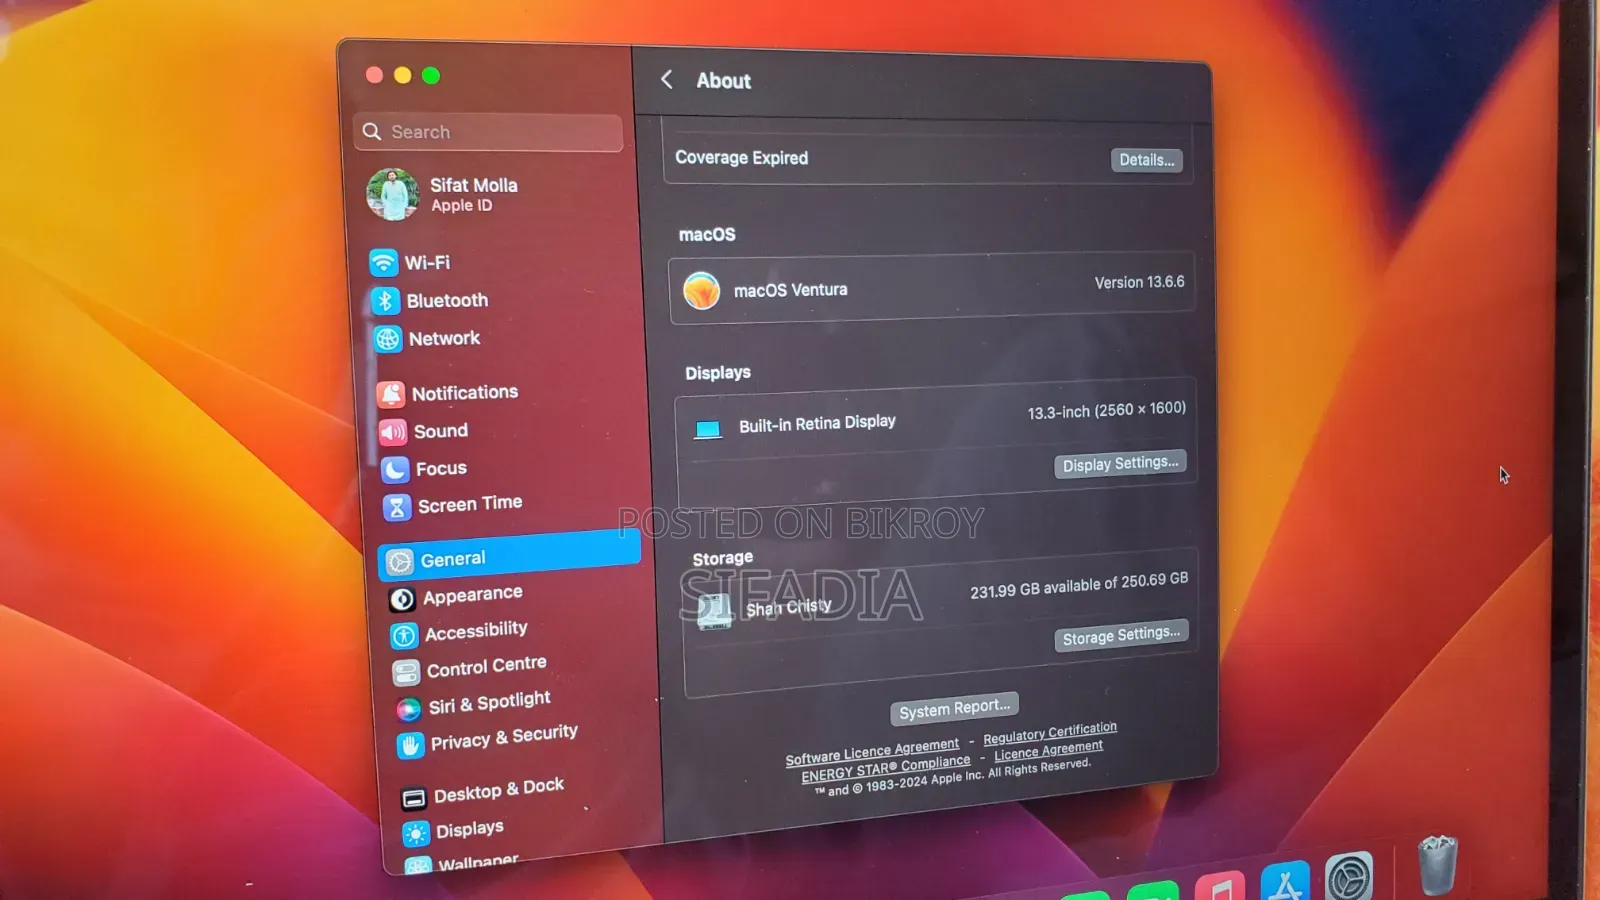Open Privacy & Security hand icon
This screenshot has width=1600, height=900.
[410, 745]
